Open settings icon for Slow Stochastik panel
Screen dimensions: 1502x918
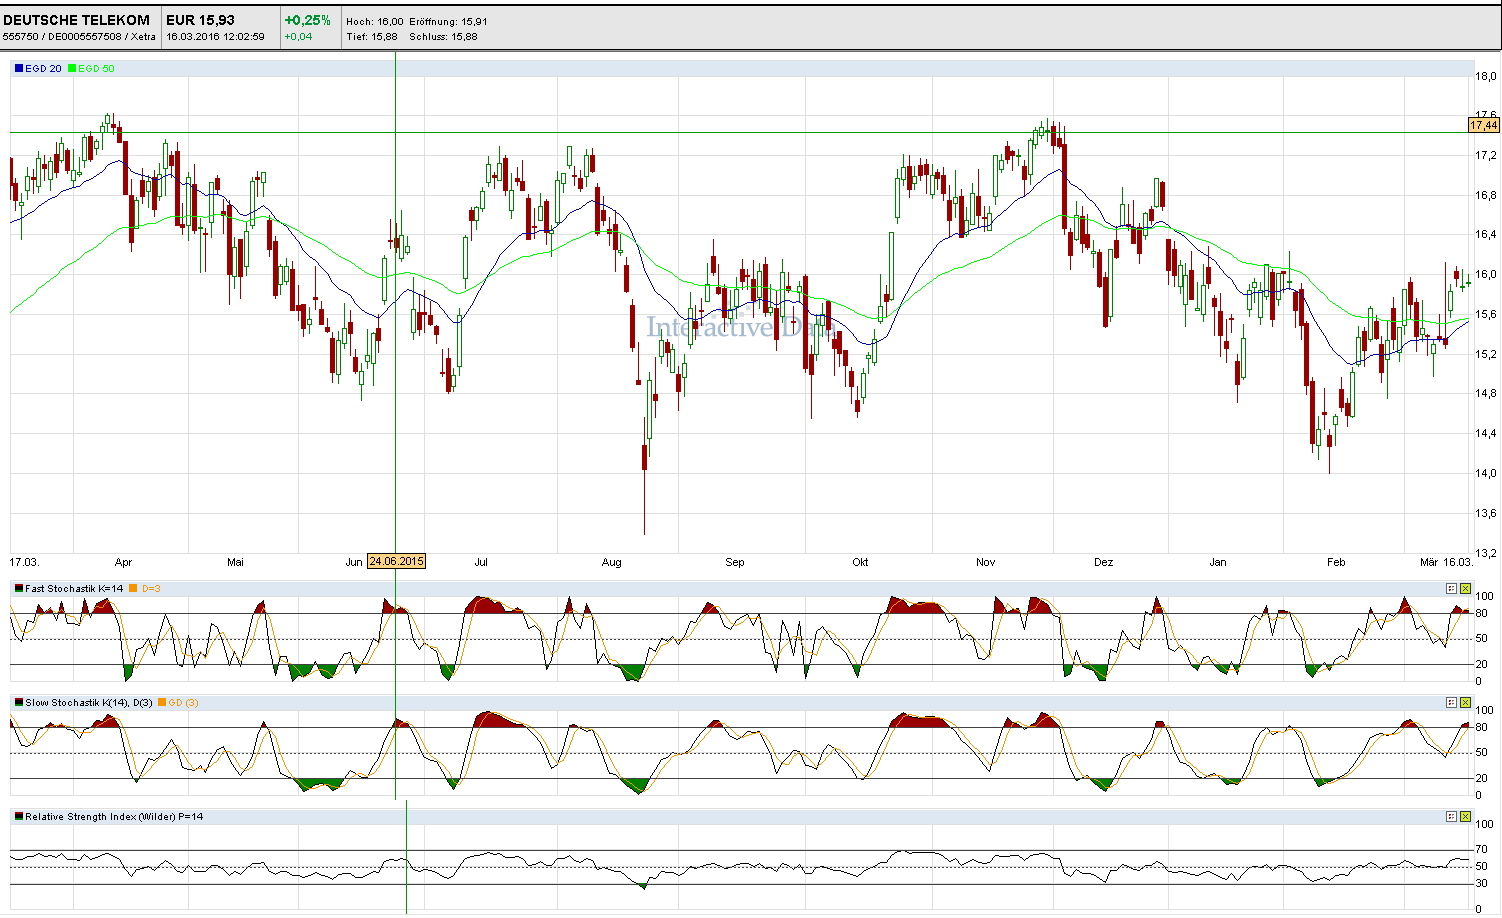pyautogui.click(x=1451, y=703)
